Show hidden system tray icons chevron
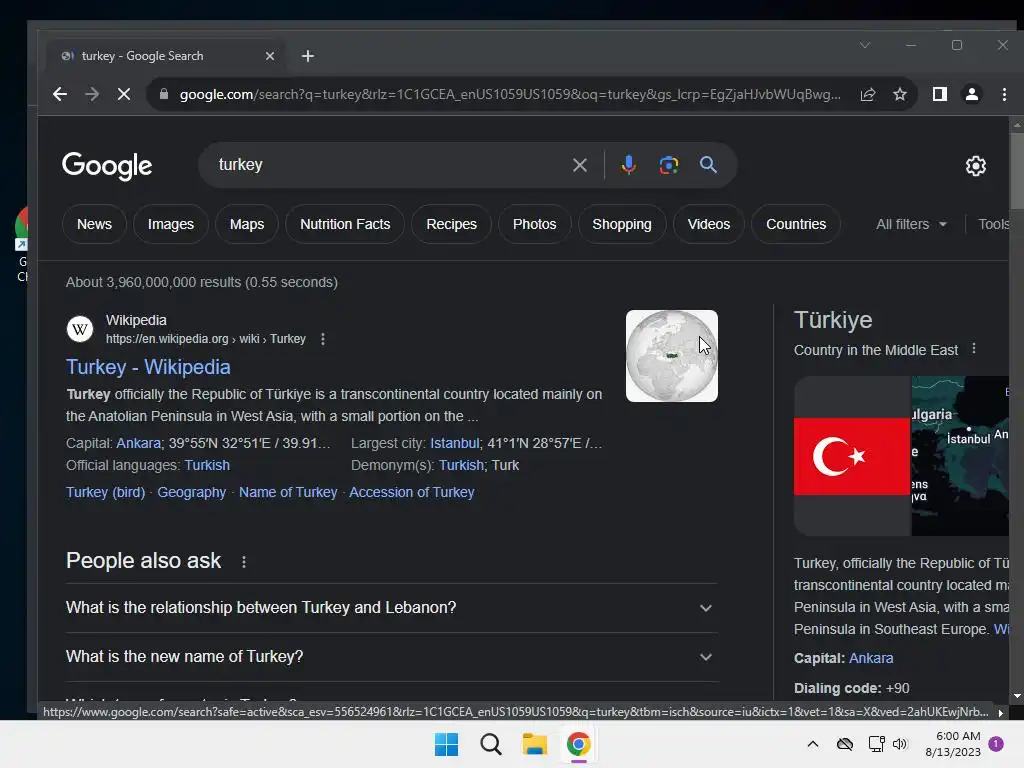 [812, 744]
